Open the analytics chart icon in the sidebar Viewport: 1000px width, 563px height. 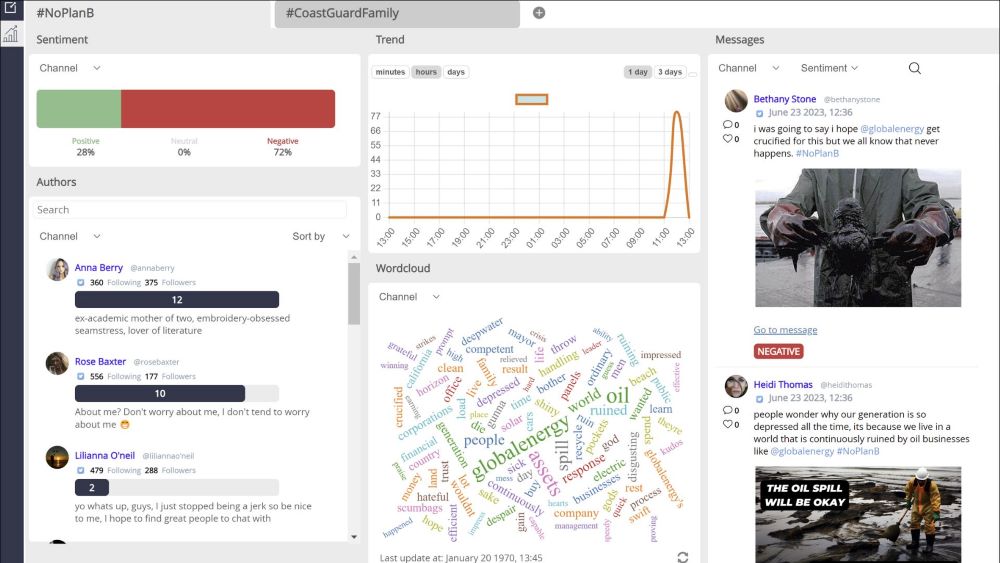click(11, 34)
